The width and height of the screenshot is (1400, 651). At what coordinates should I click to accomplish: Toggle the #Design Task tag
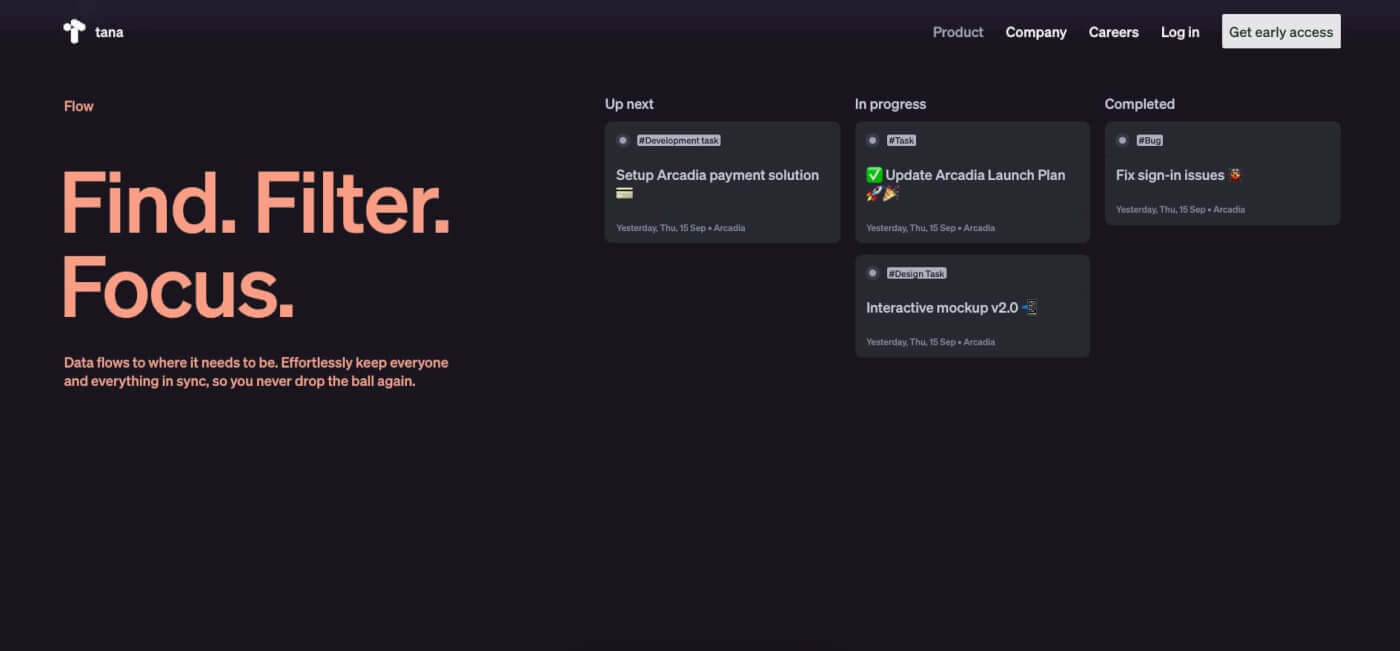point(916,273)
